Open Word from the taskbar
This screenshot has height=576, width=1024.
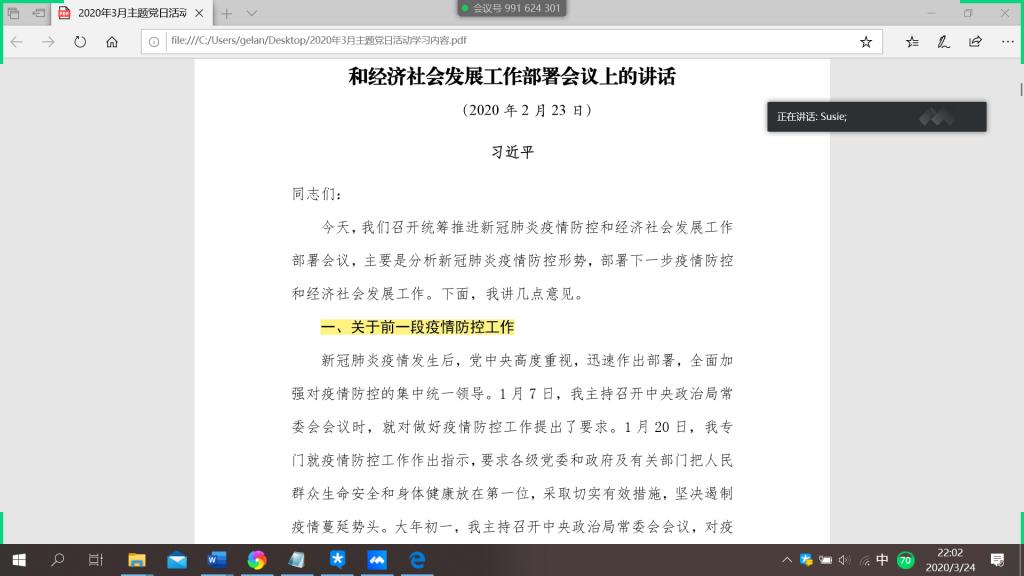click(217, 560)
